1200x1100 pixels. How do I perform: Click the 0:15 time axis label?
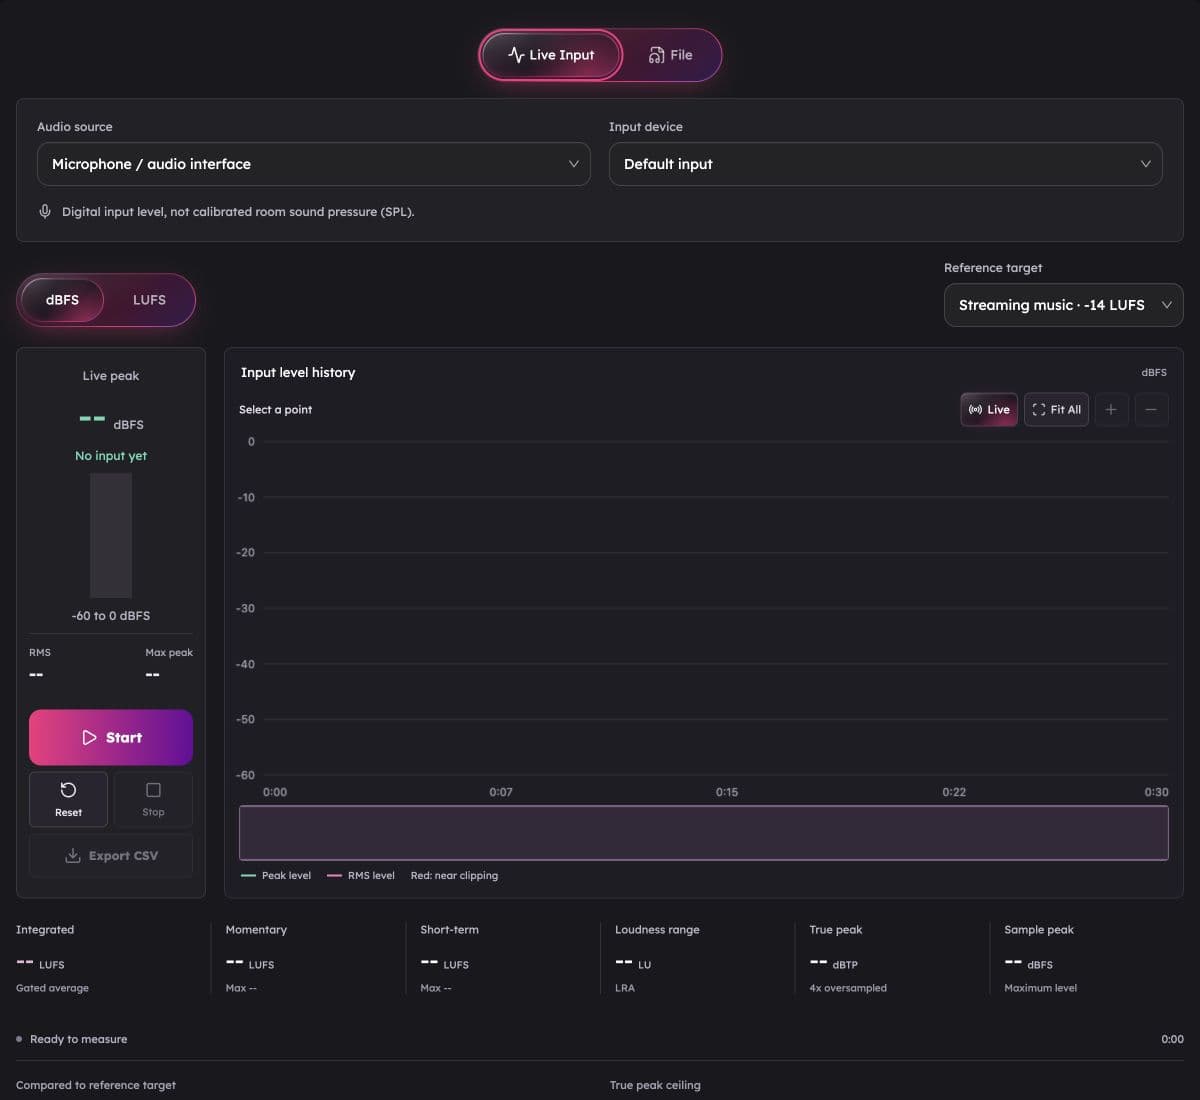tap(727, 792)
